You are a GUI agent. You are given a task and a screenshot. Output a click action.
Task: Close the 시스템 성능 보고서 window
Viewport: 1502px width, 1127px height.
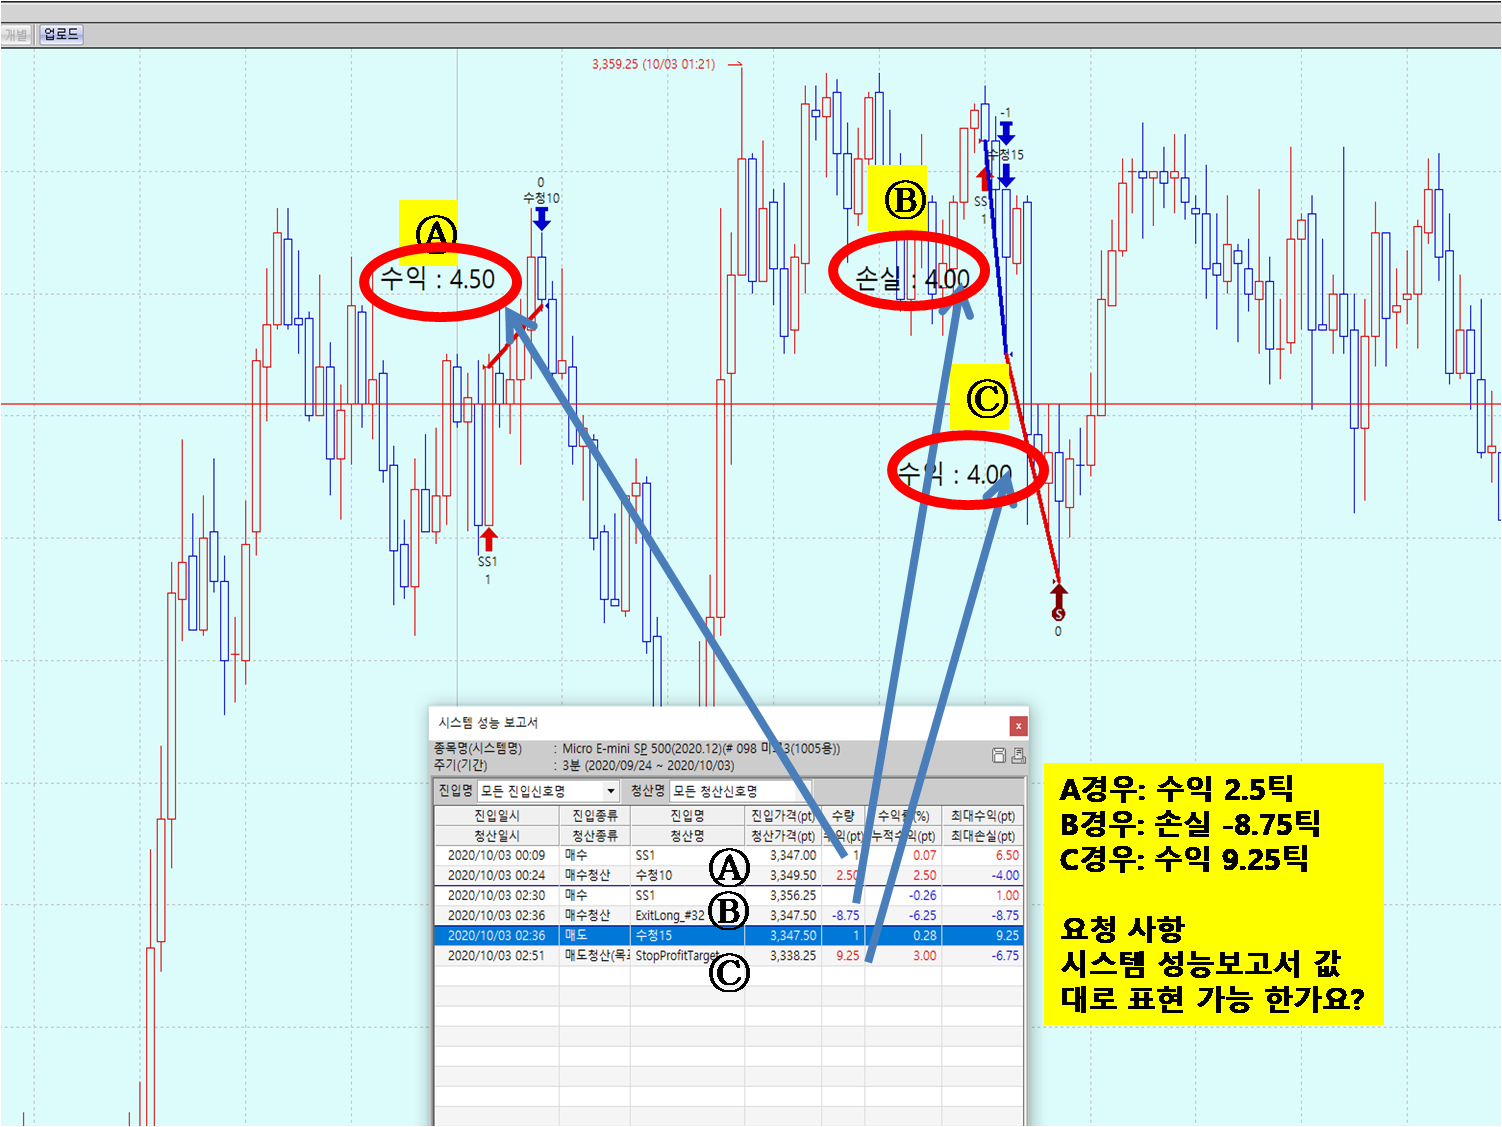pyautogui.click(x=1018, y=725)
